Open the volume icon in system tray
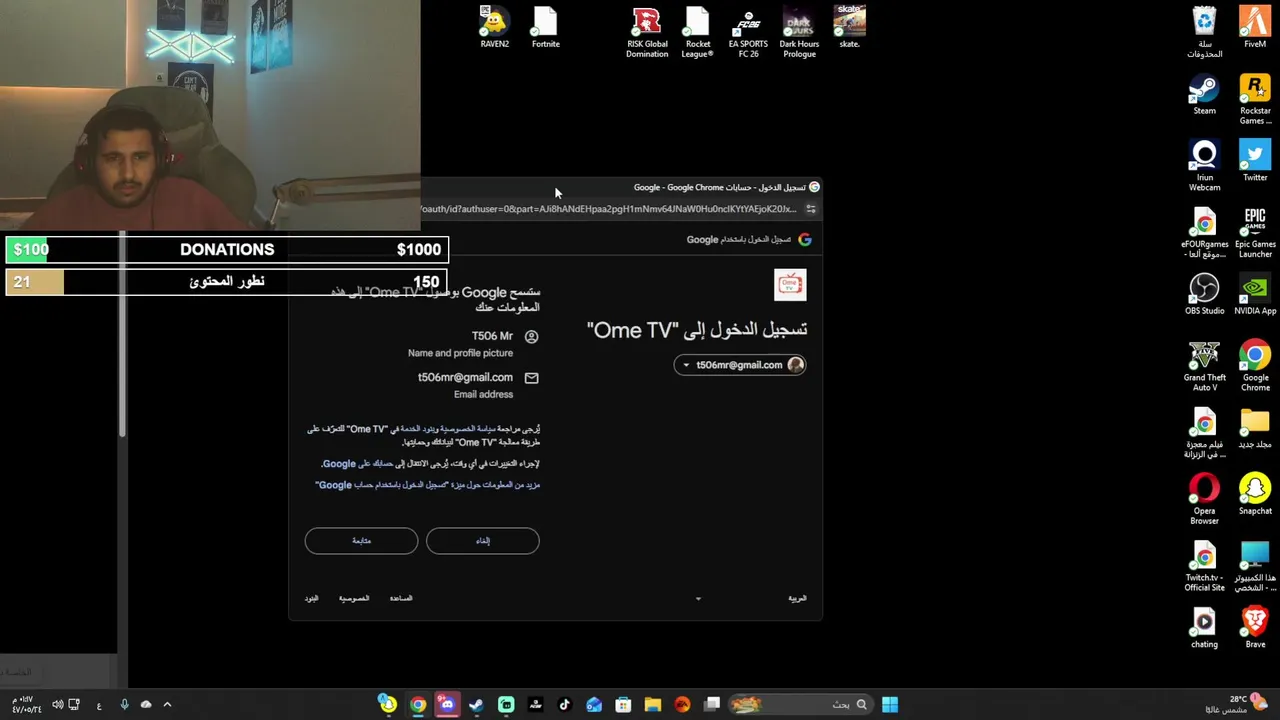Viewport: 1280px width, 720px height. click(58, 705)
